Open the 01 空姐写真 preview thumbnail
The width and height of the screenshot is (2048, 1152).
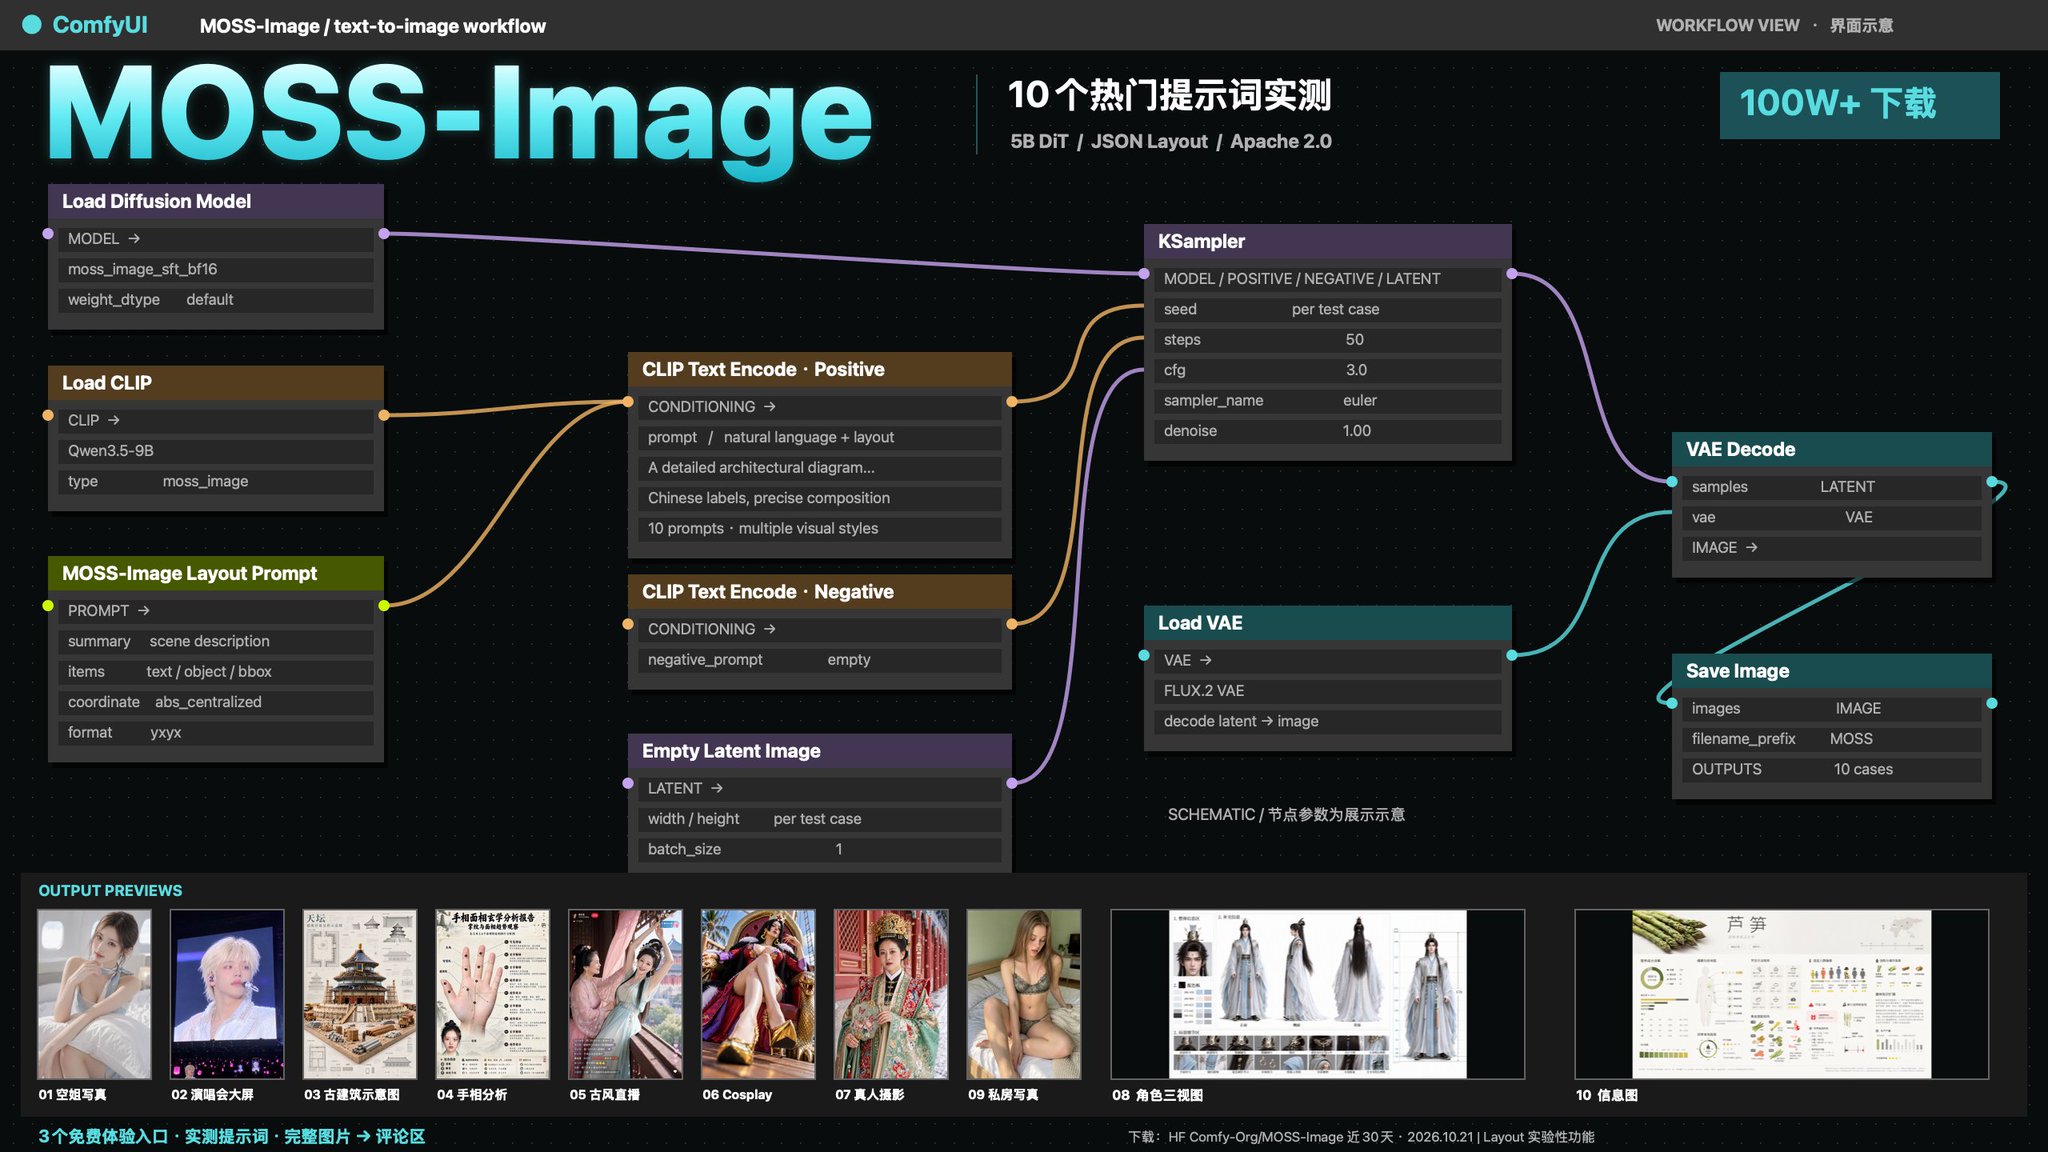click(94, 994)
